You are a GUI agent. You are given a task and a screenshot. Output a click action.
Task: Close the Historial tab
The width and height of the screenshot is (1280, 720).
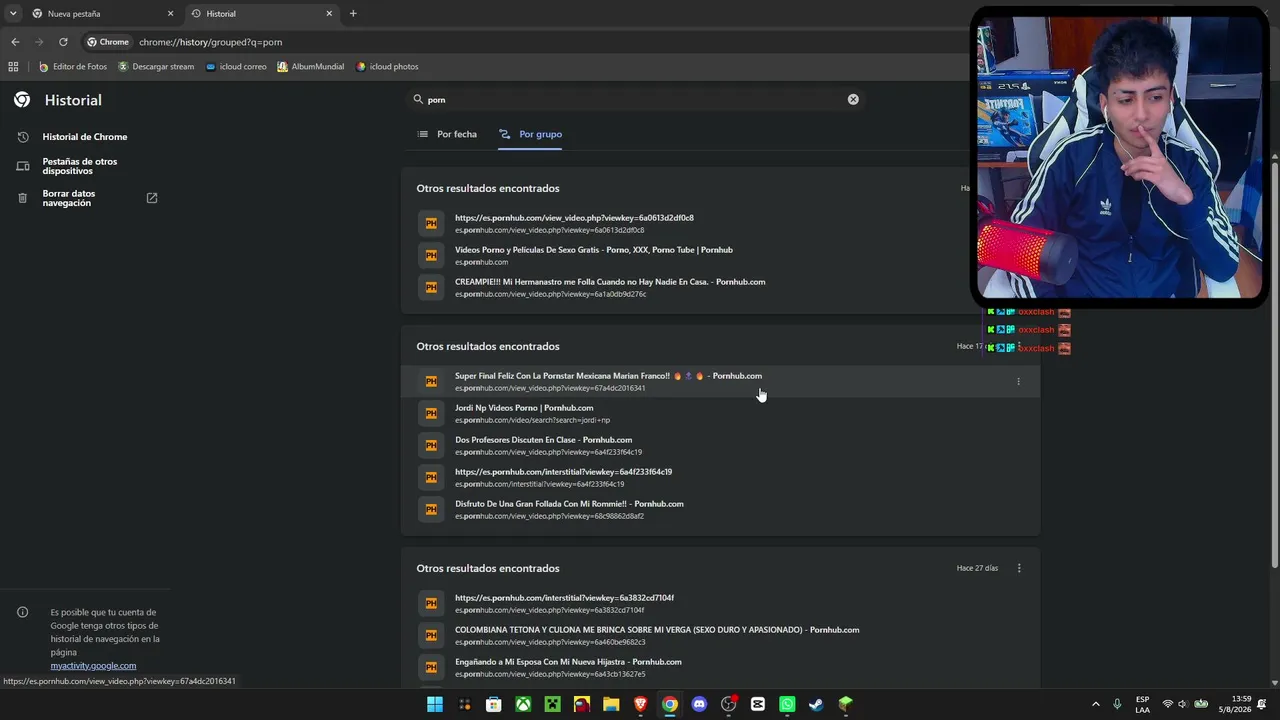[x=329, y=14]
